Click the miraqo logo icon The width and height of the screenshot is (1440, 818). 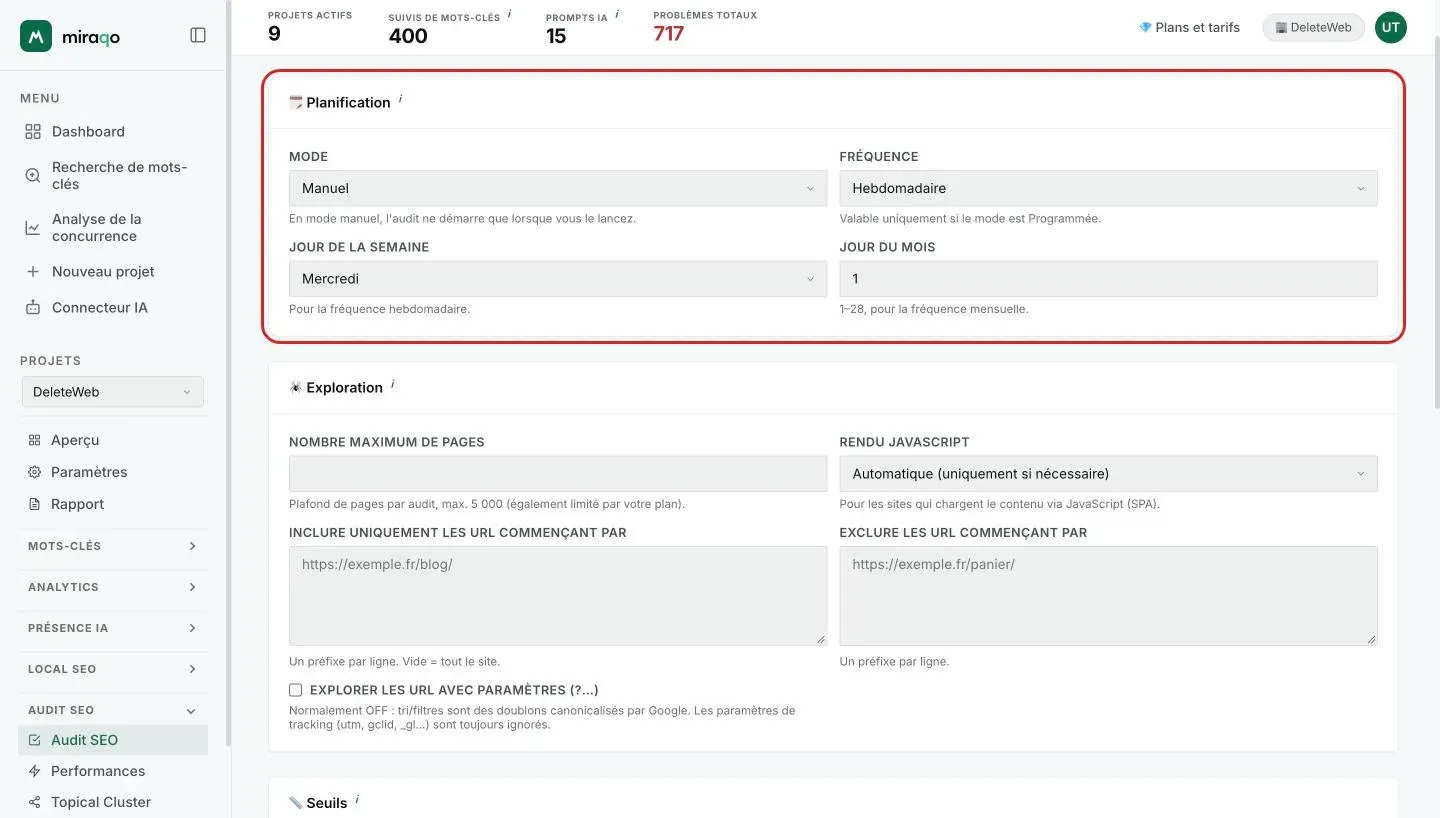pyautogui.click(x=36, y=36)
